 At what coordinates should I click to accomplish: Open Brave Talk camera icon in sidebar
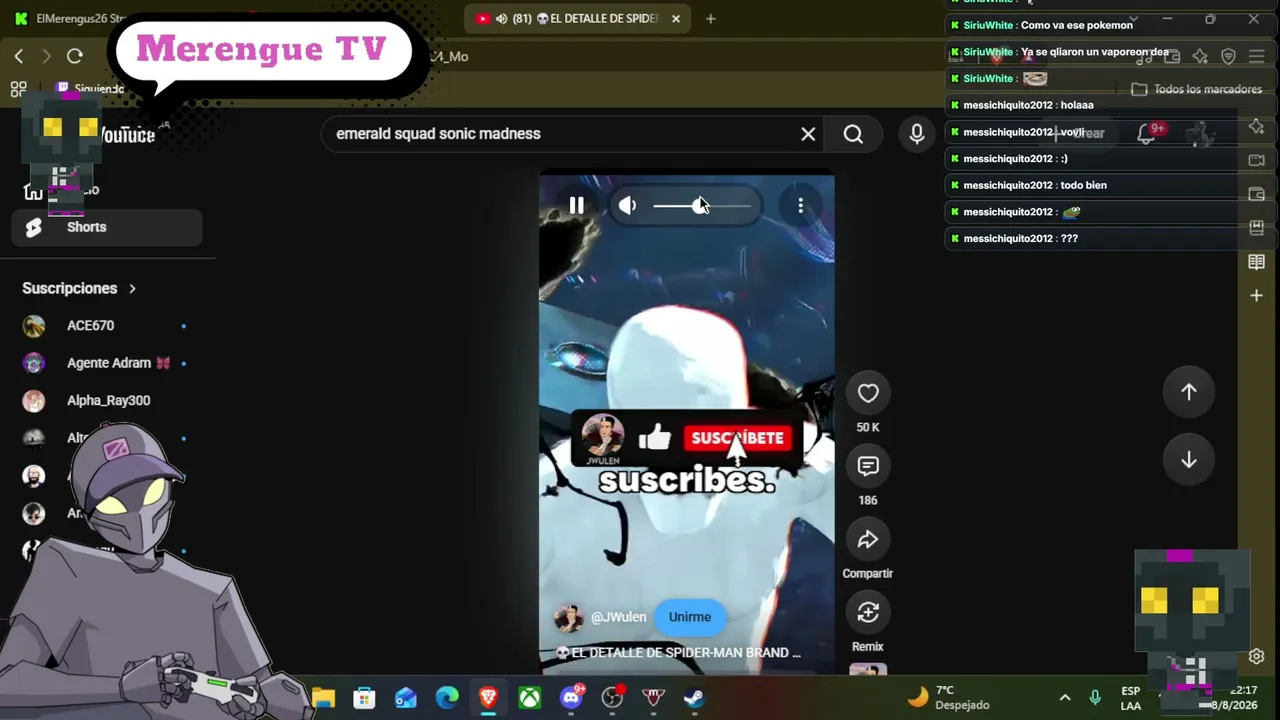pos(1257,160)
